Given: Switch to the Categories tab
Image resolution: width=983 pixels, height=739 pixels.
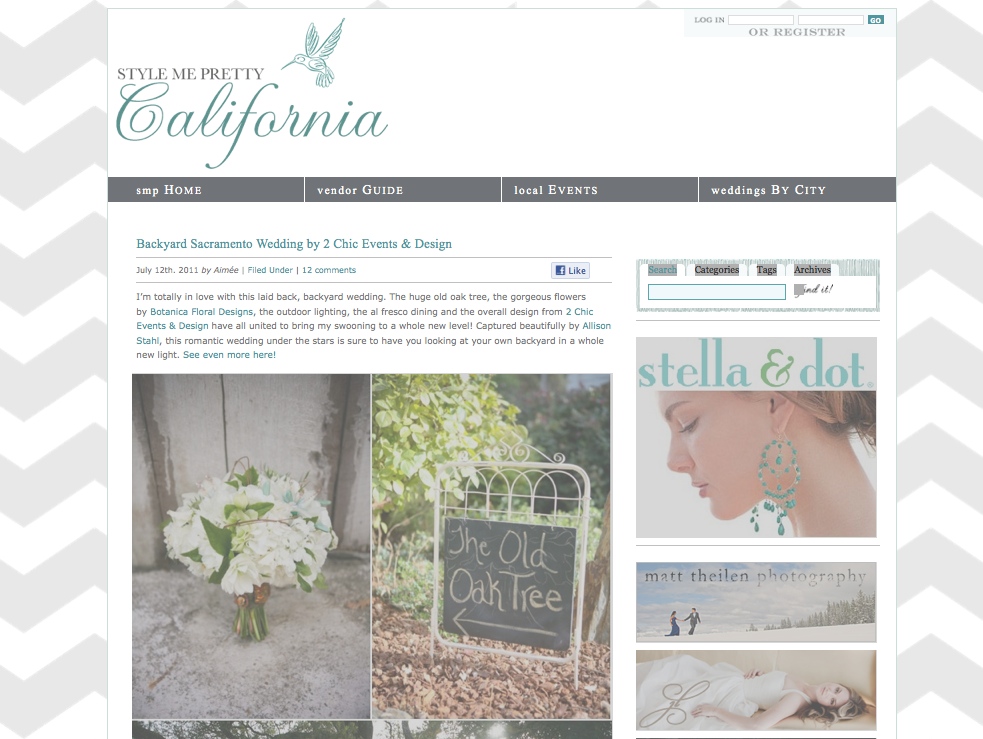Looking at the screenshot, I should pyautogui.click(x=717, y=270).
